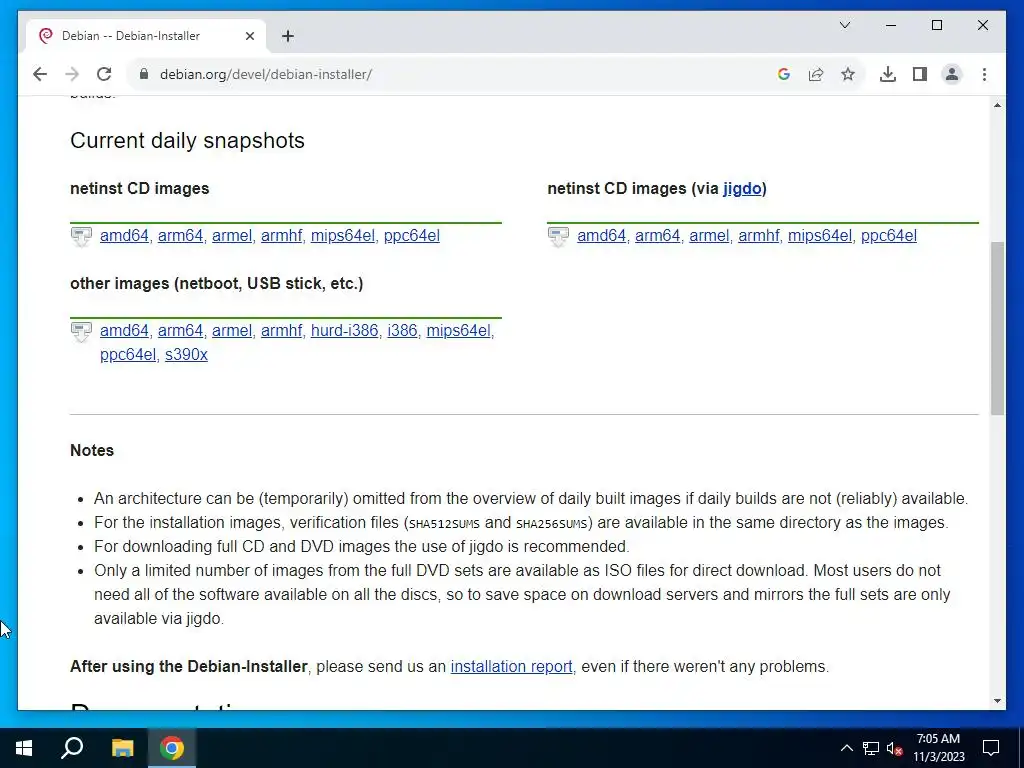
Task: Open armhf under netinst CD images
Action: (281, 236)
